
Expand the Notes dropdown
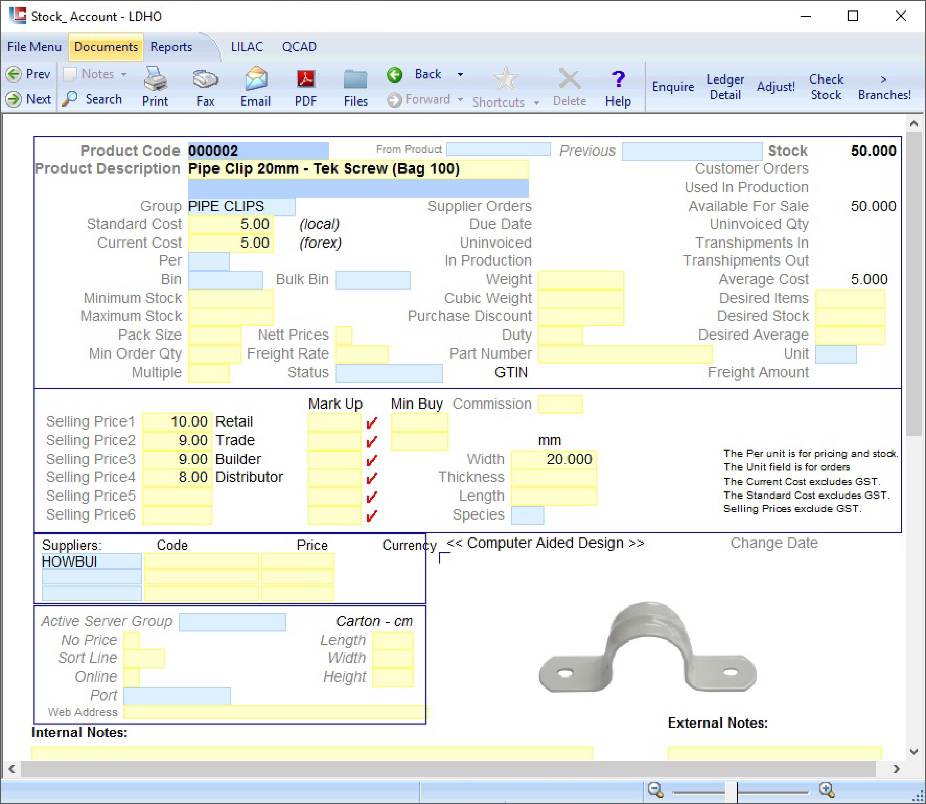pos(122,74)
